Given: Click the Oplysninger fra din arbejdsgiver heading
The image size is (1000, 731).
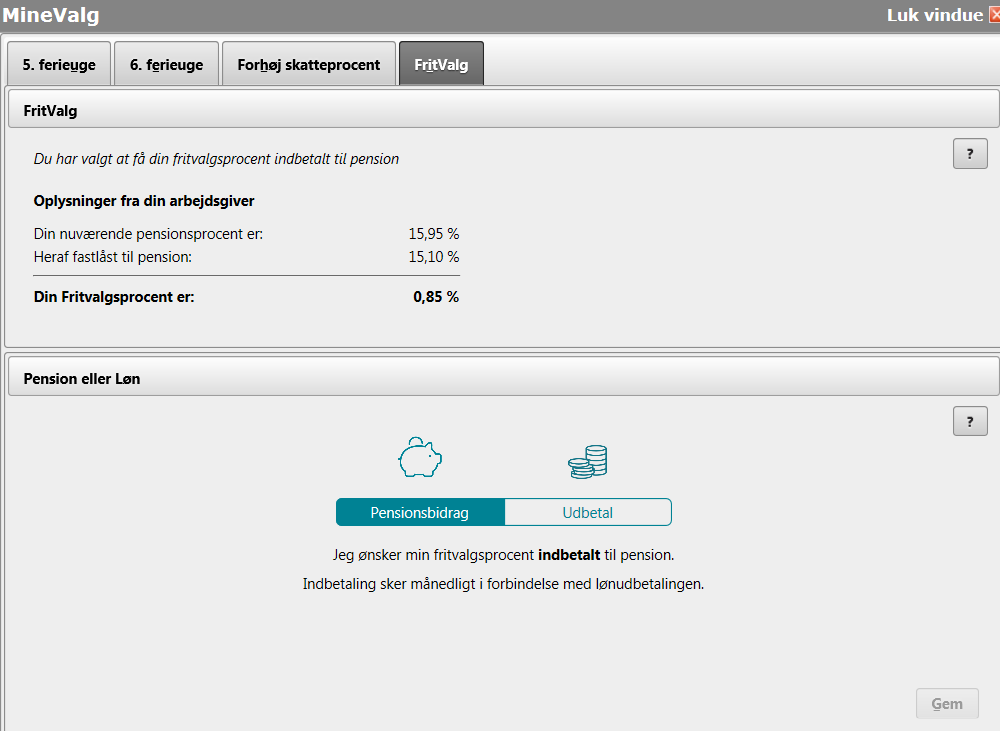Looking at the screenshot, I should tap(144, 201).
